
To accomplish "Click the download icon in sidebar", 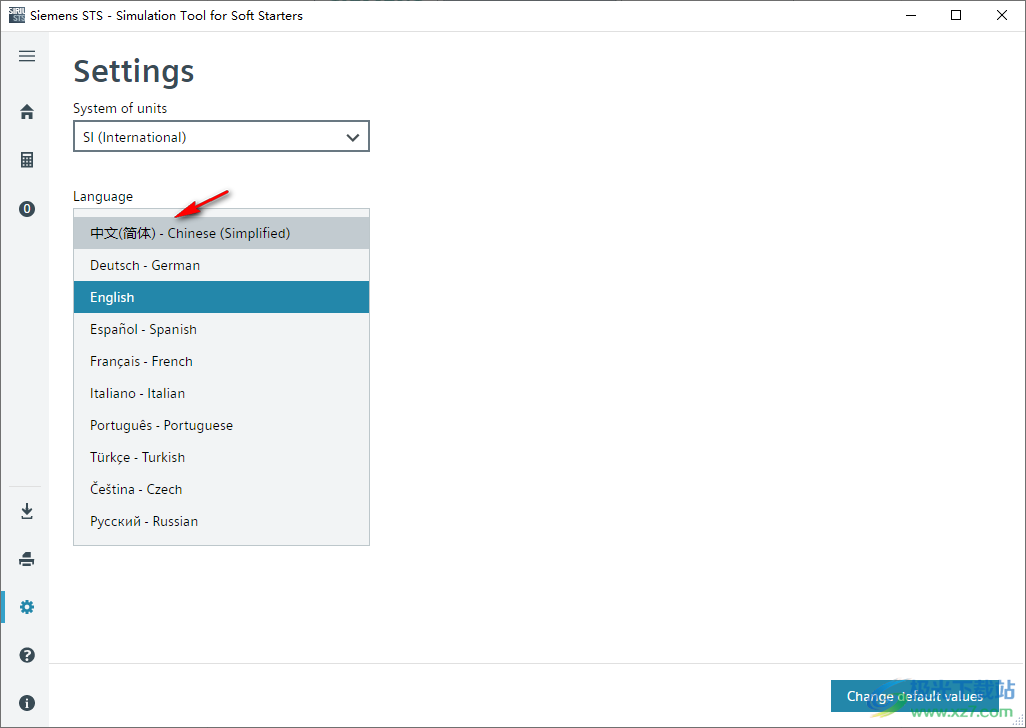I will tap(27, 511).
